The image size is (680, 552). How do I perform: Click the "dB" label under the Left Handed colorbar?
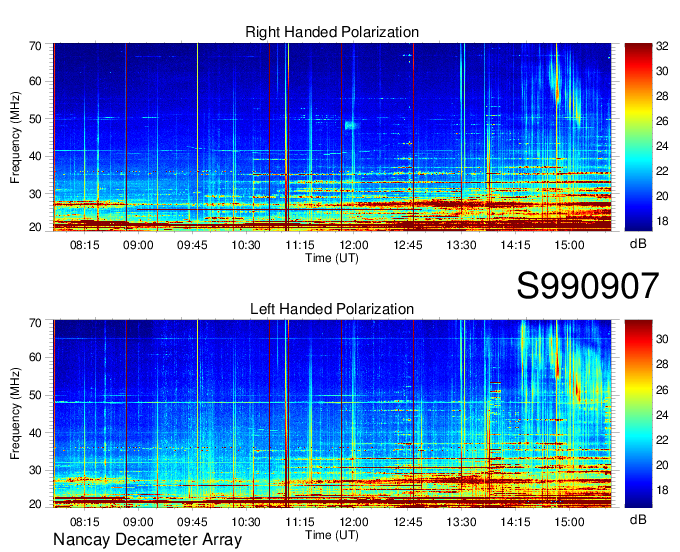pos(638,519)
